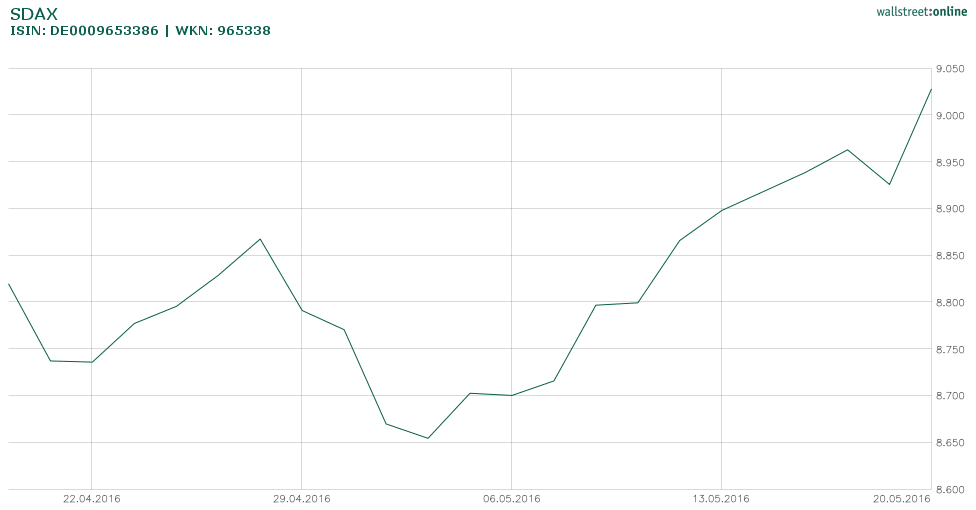
Task: Click the 06.05.2016 date label
Action: [x=512, y=498]
